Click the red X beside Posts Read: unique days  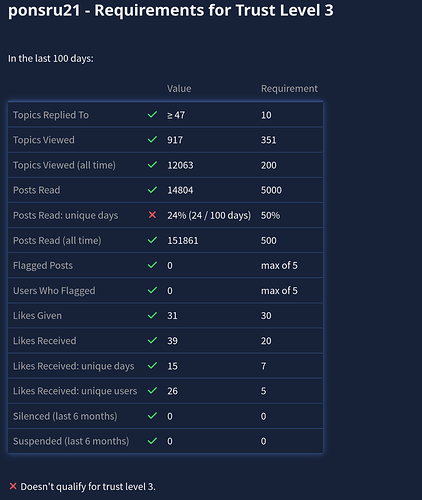(x=152, y=215)
